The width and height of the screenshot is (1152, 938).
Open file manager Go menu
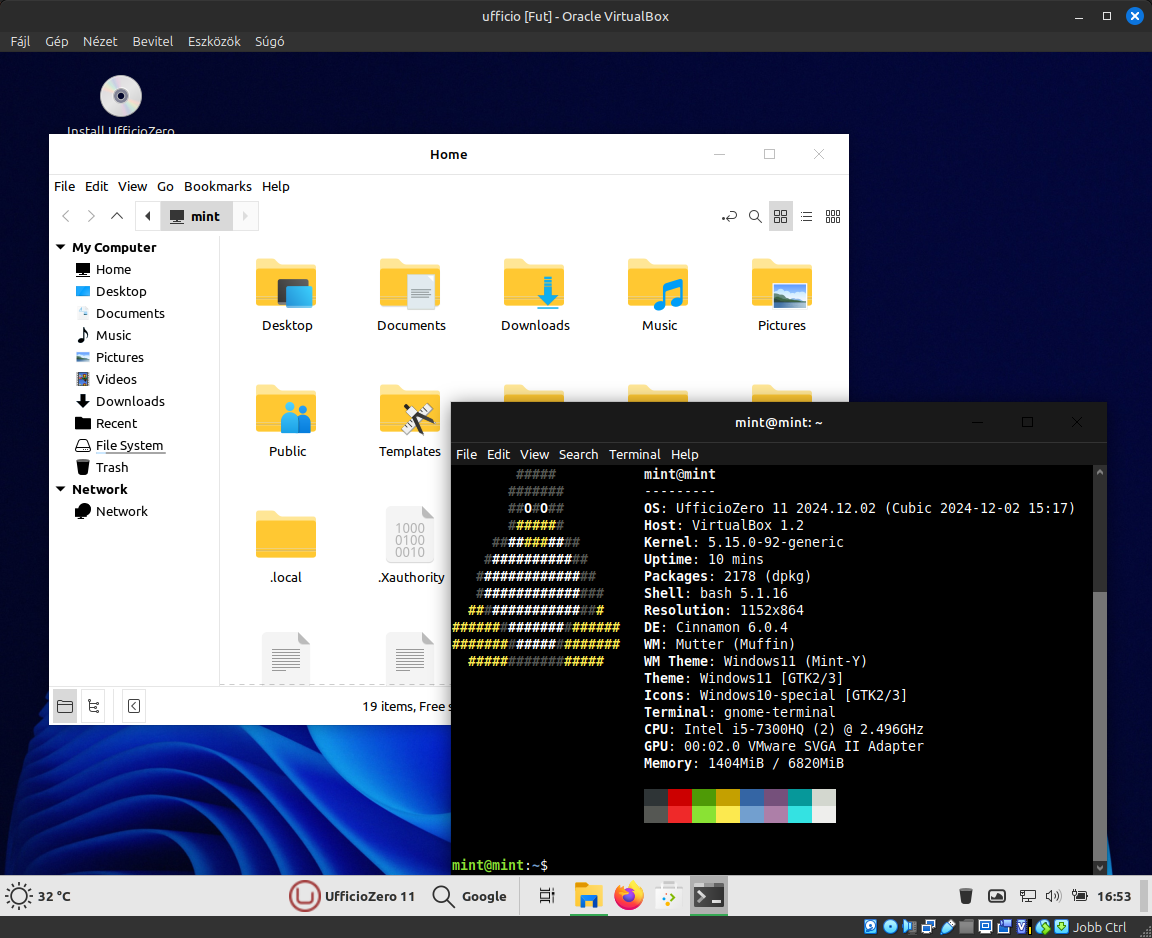click(x=165, y=187)
